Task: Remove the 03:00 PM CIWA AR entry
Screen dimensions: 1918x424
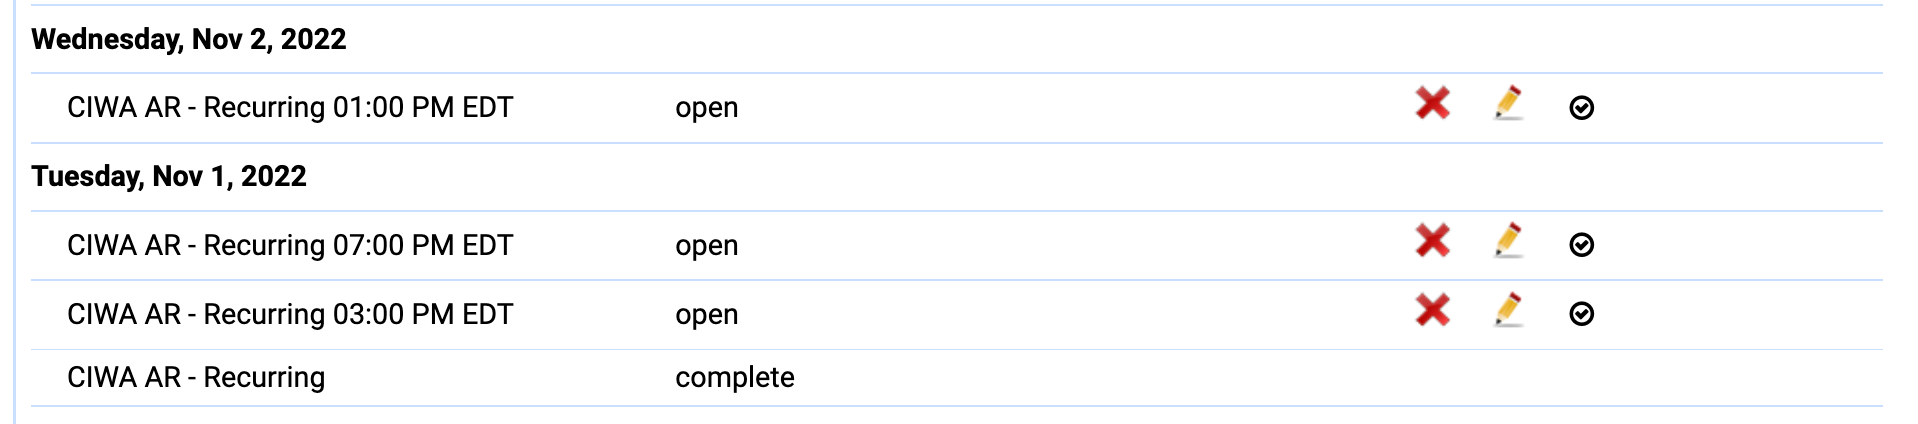Action: point(1432,309)
